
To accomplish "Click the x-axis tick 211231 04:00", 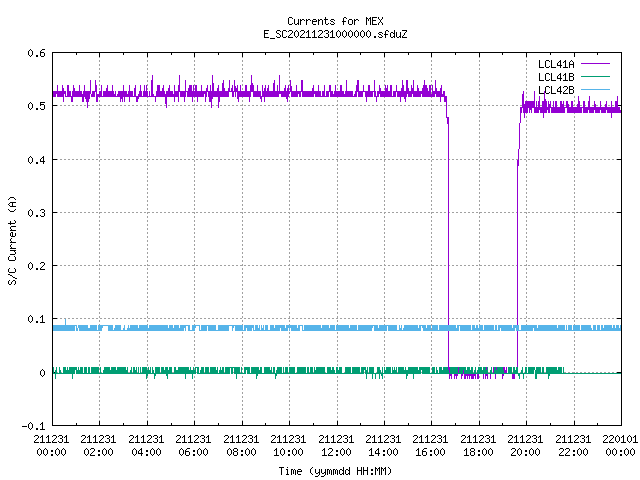I will (146, 446).
